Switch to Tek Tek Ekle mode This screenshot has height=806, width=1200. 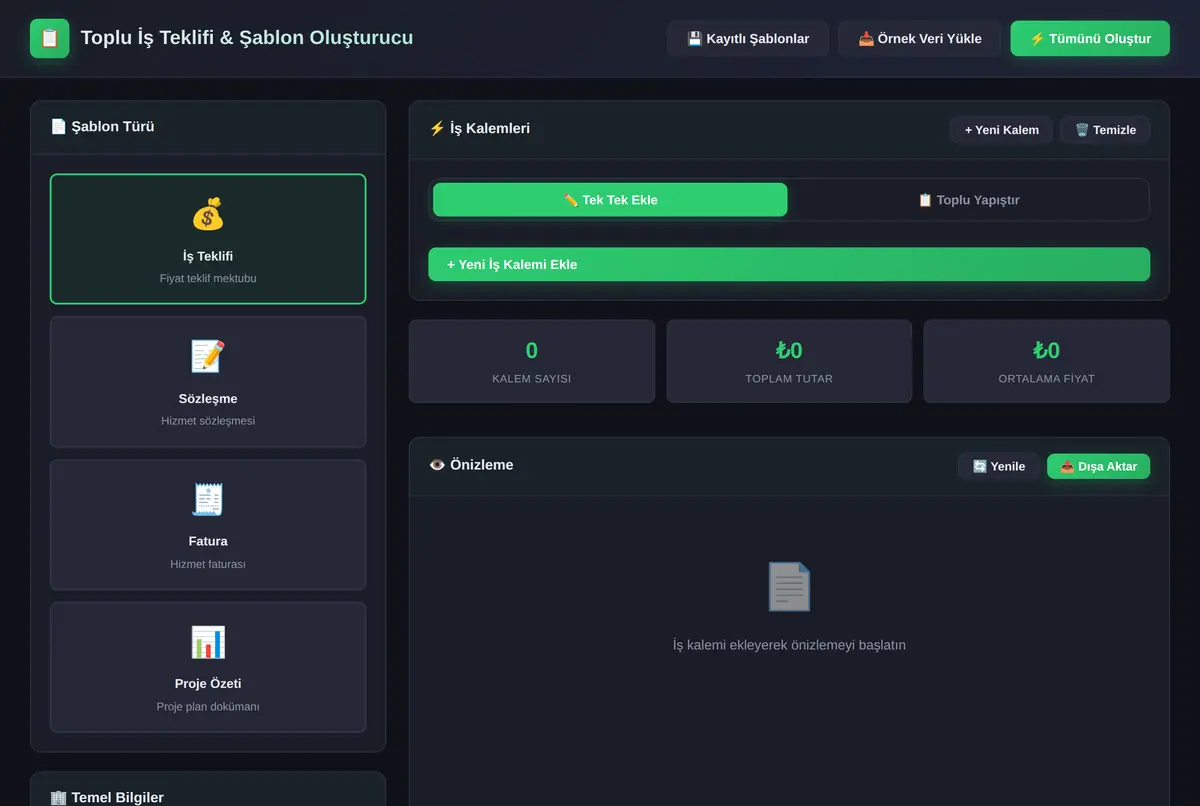coord(610,200)
